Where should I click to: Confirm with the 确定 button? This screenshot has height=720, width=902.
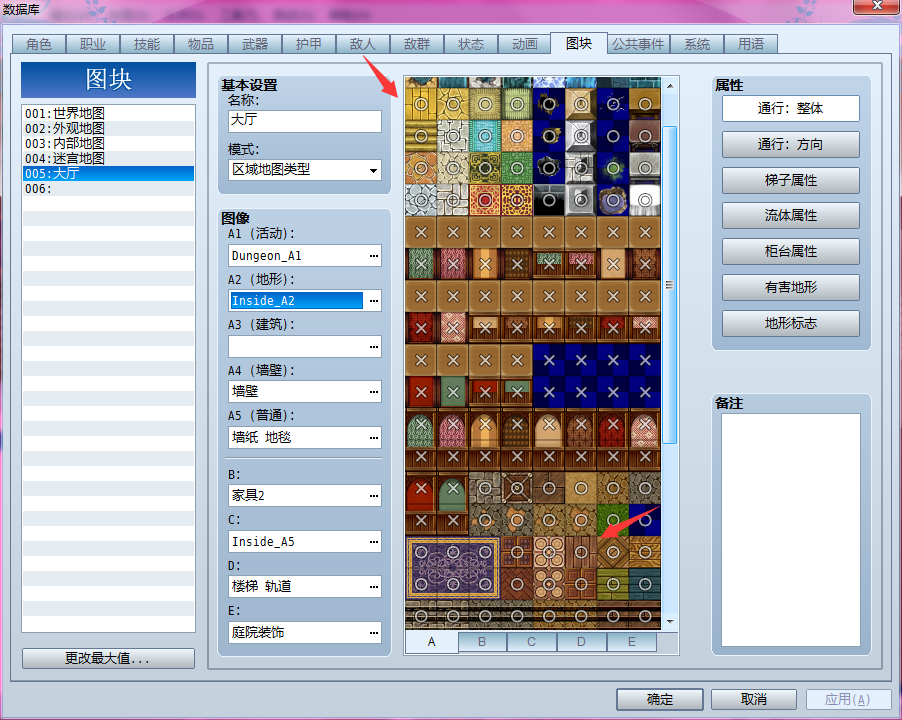[x=660, y=699]
